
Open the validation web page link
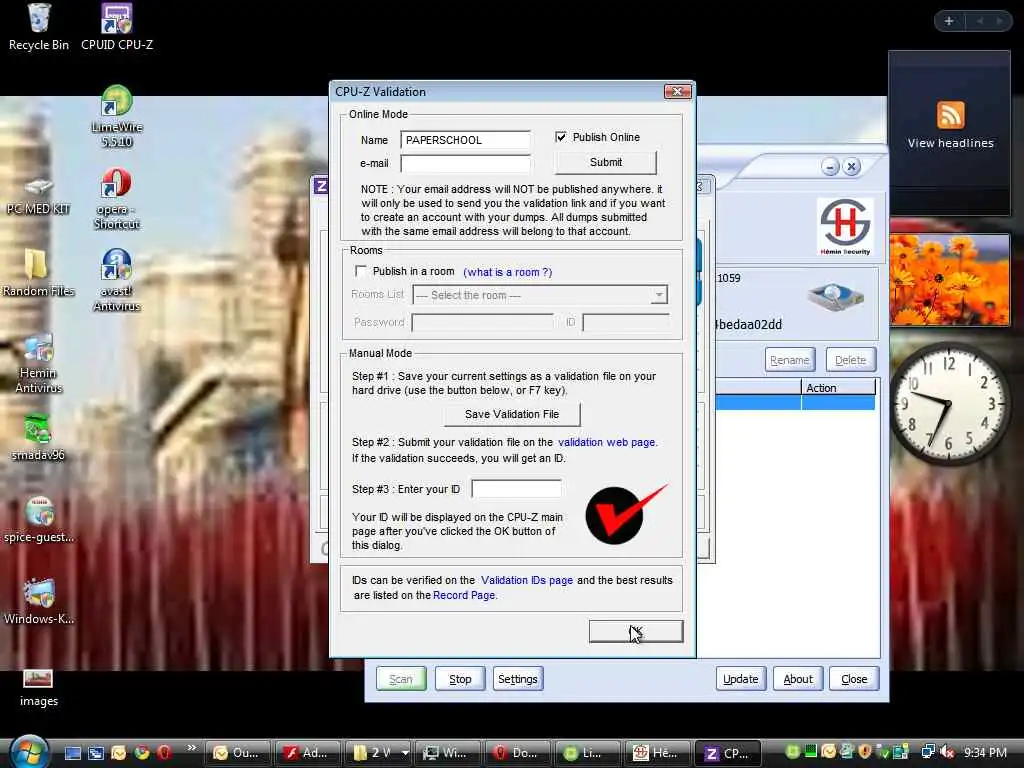click(606, 442)
